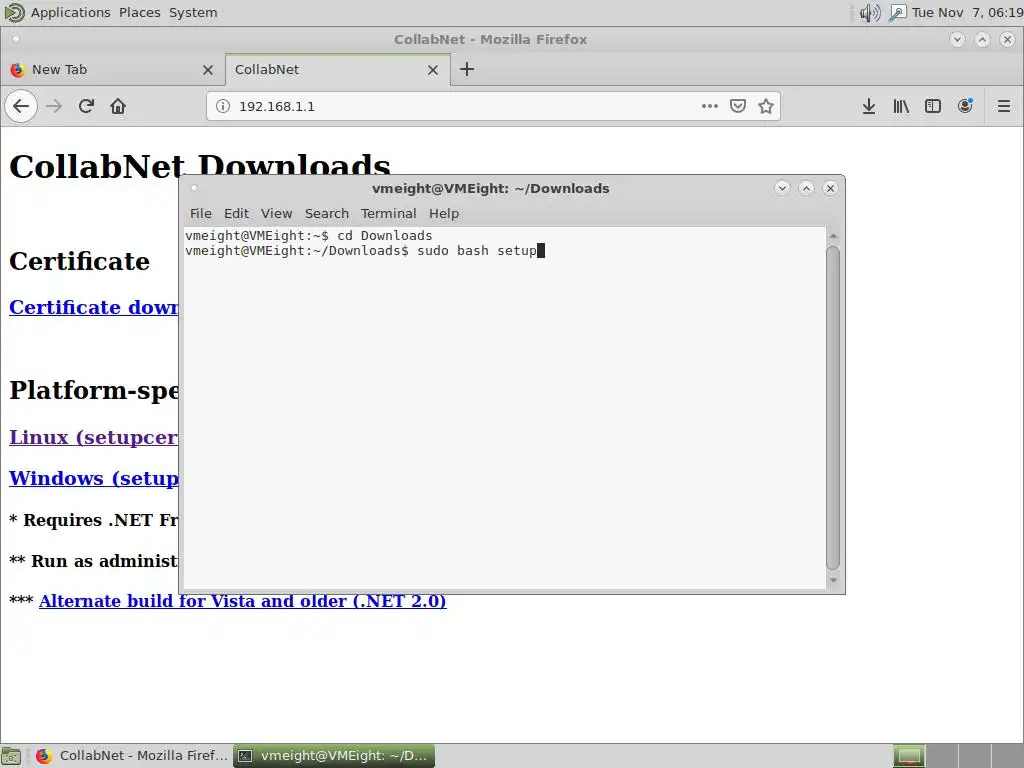Bookmark this page with the star
The image size is (1024, 768).
pyautogui.click(x=766, y=106)
